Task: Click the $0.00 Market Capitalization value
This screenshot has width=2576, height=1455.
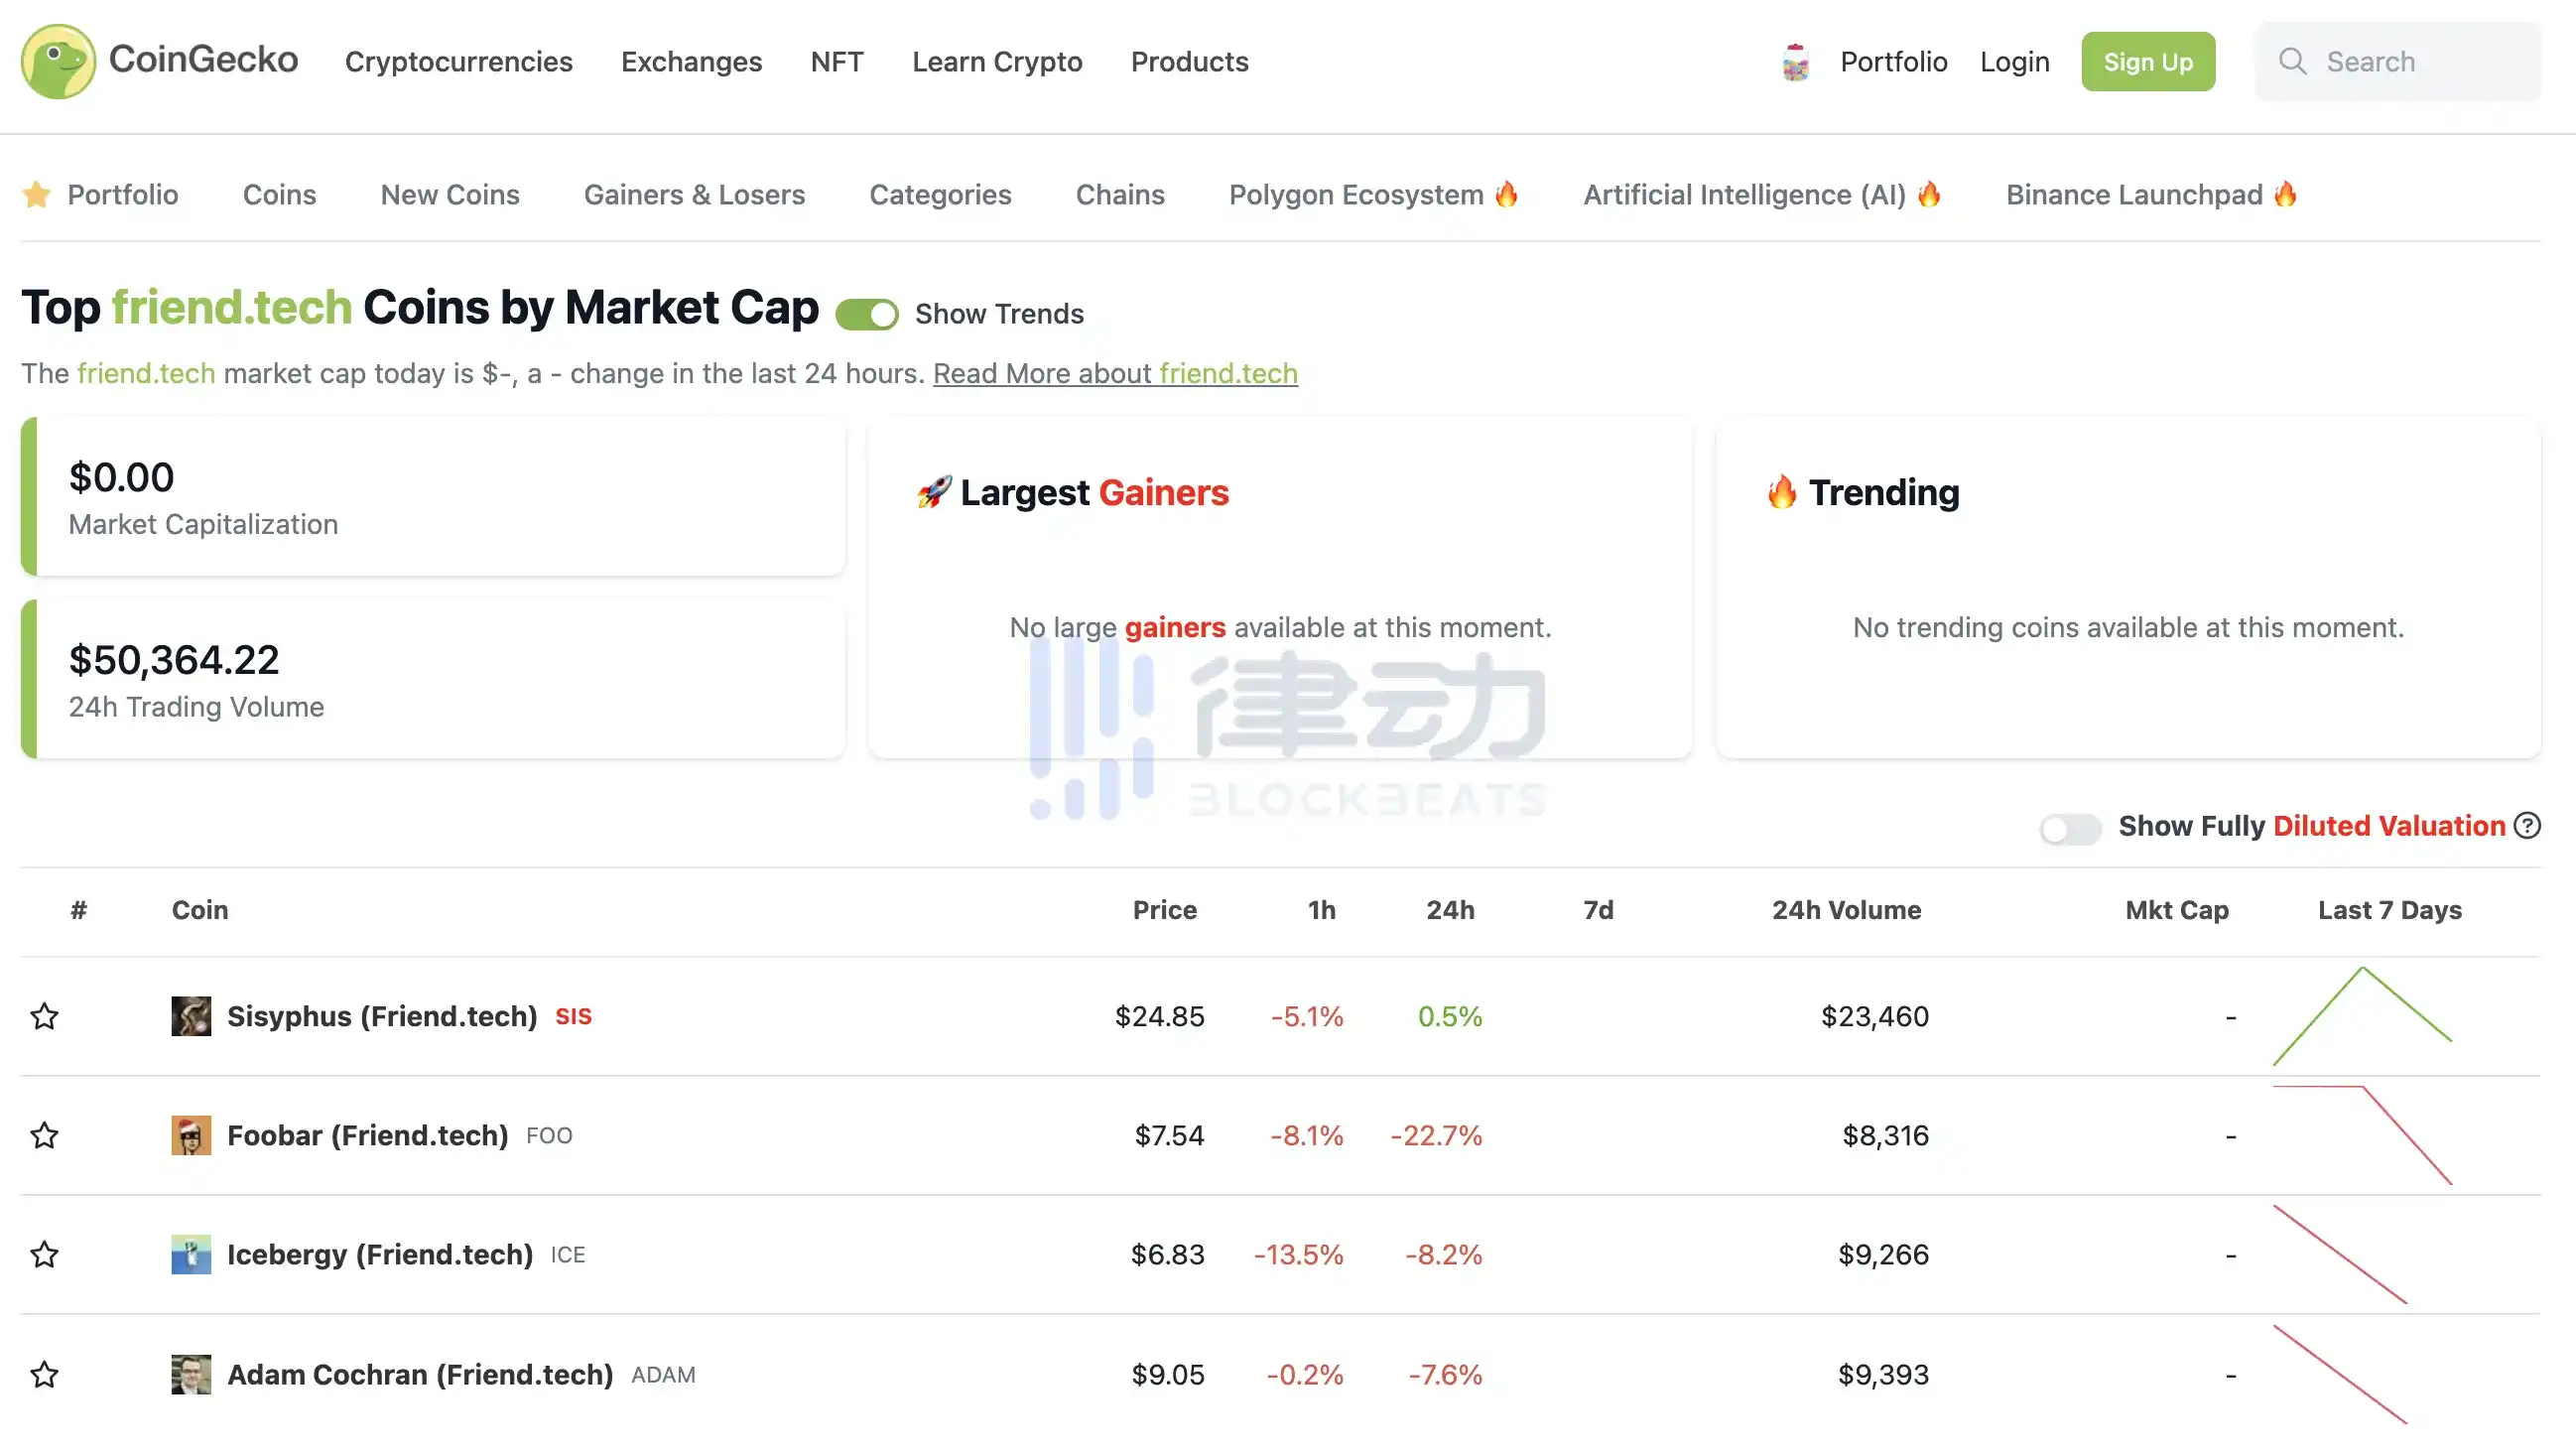Action: [x=121, y=478]
